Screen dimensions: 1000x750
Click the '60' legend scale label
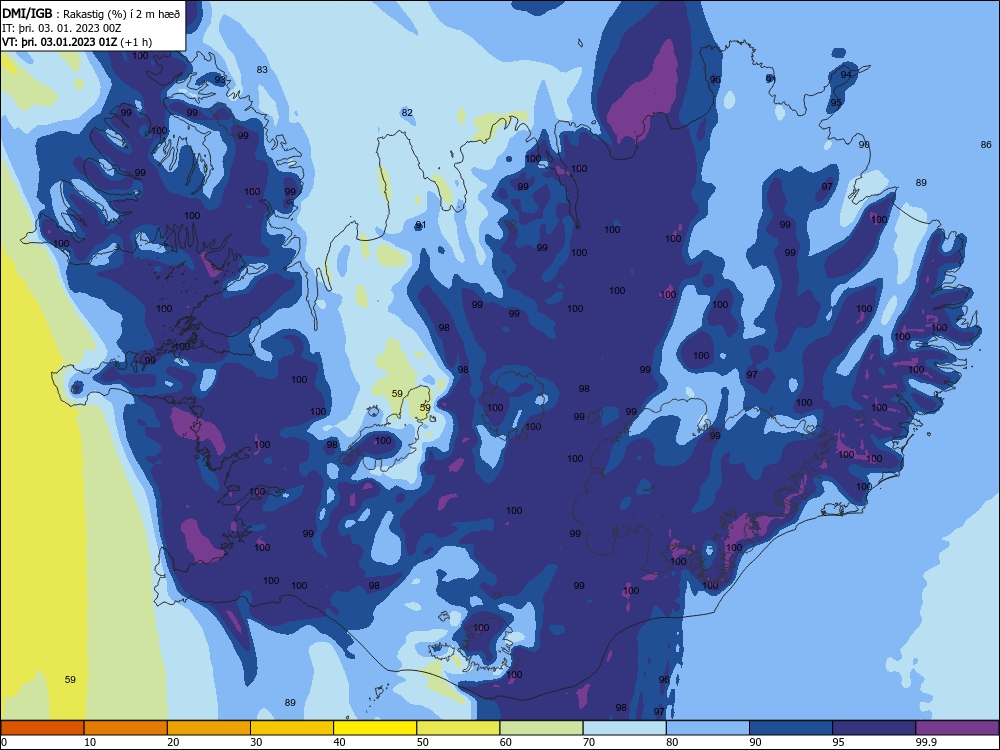(x=506, y=742)
